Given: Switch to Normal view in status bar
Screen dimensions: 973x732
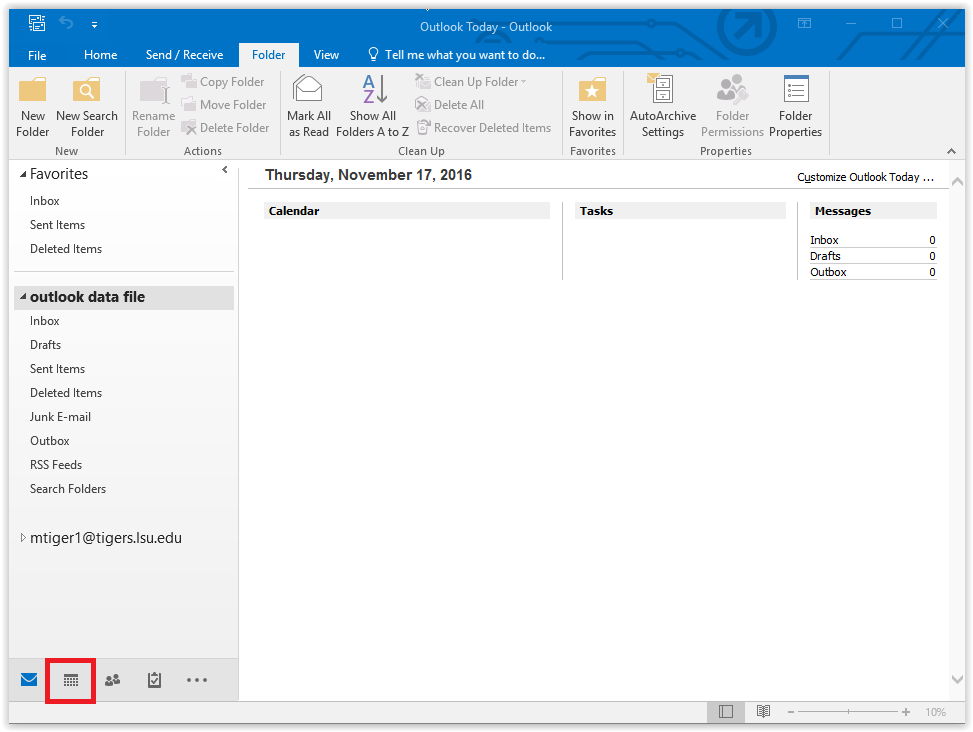Looking at the screenshot, I should tap(725, 712).
